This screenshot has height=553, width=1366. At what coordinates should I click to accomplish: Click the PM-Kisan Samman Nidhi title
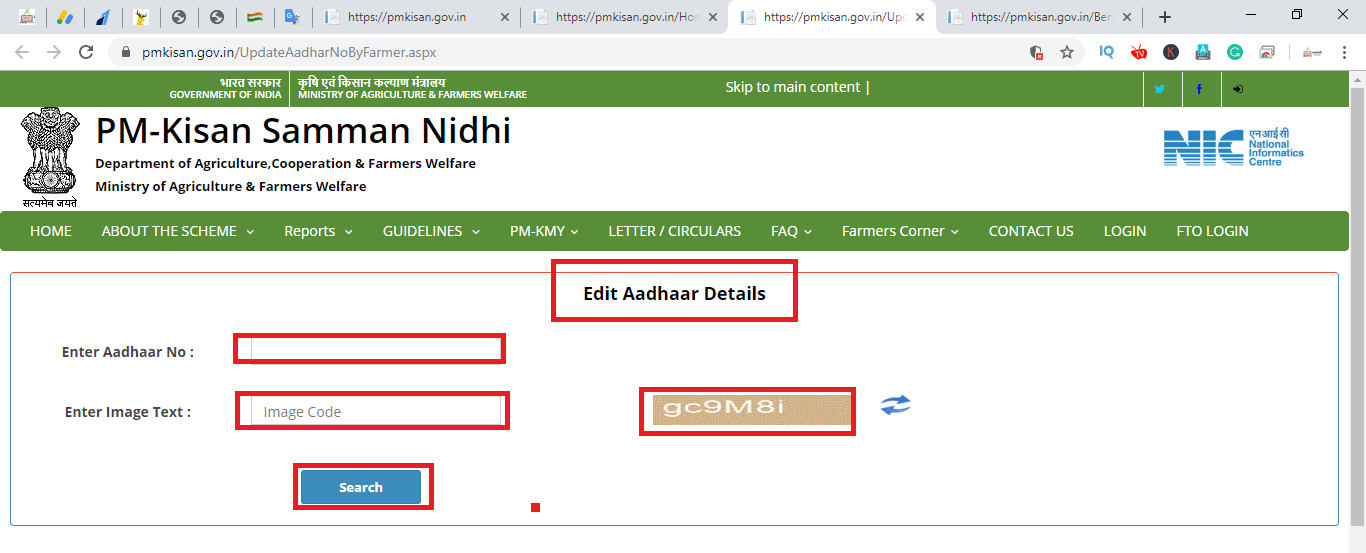[x=303, y=131]
